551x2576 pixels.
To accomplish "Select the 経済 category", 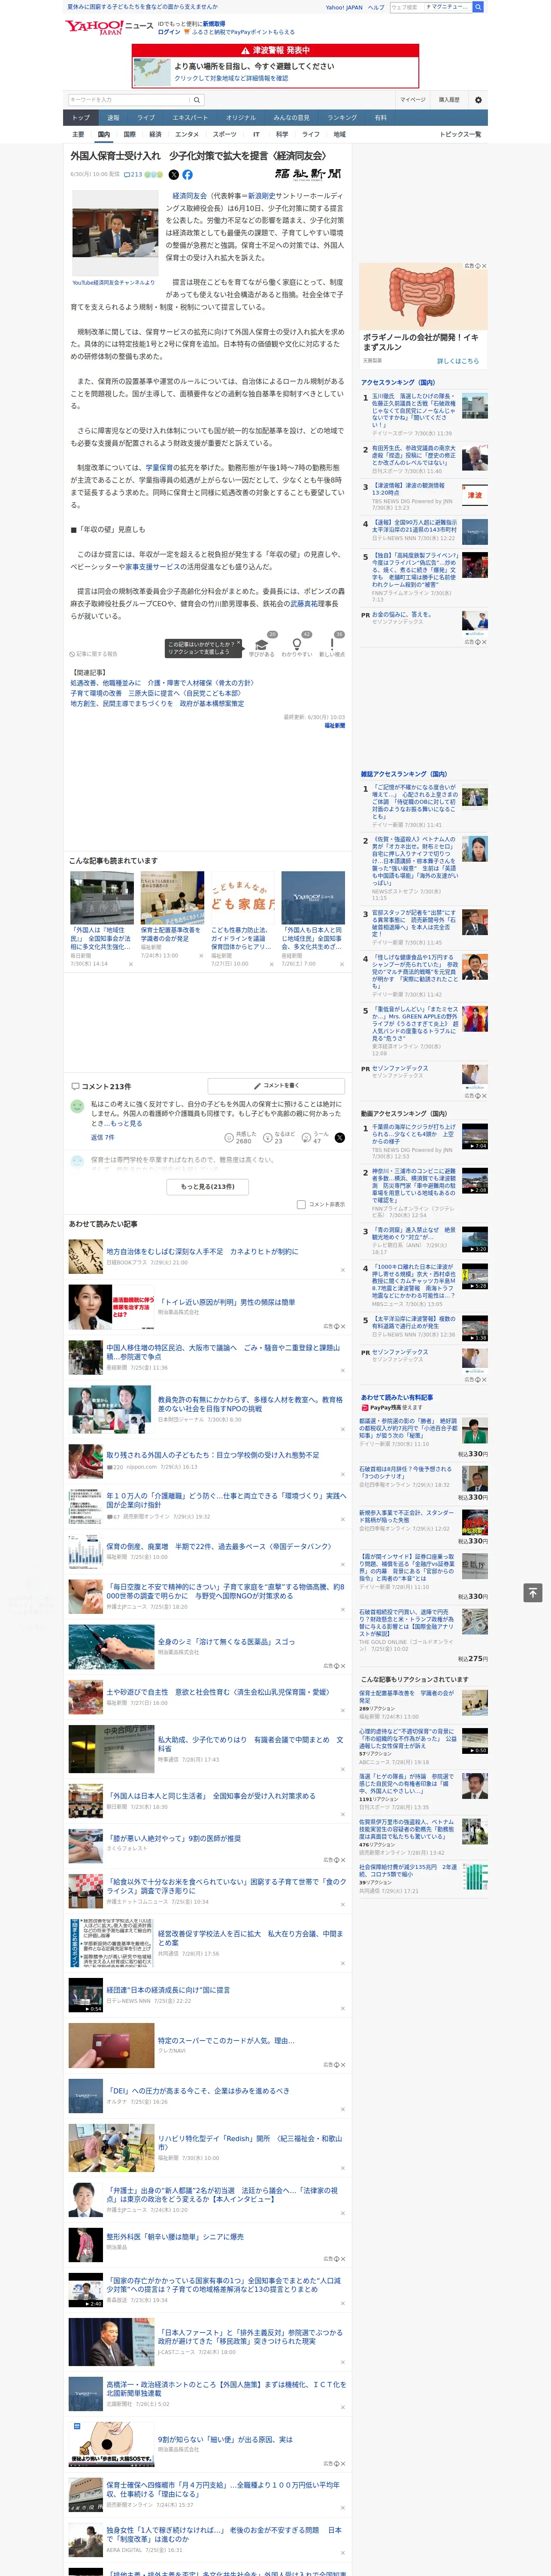I will tap(155, 134).
